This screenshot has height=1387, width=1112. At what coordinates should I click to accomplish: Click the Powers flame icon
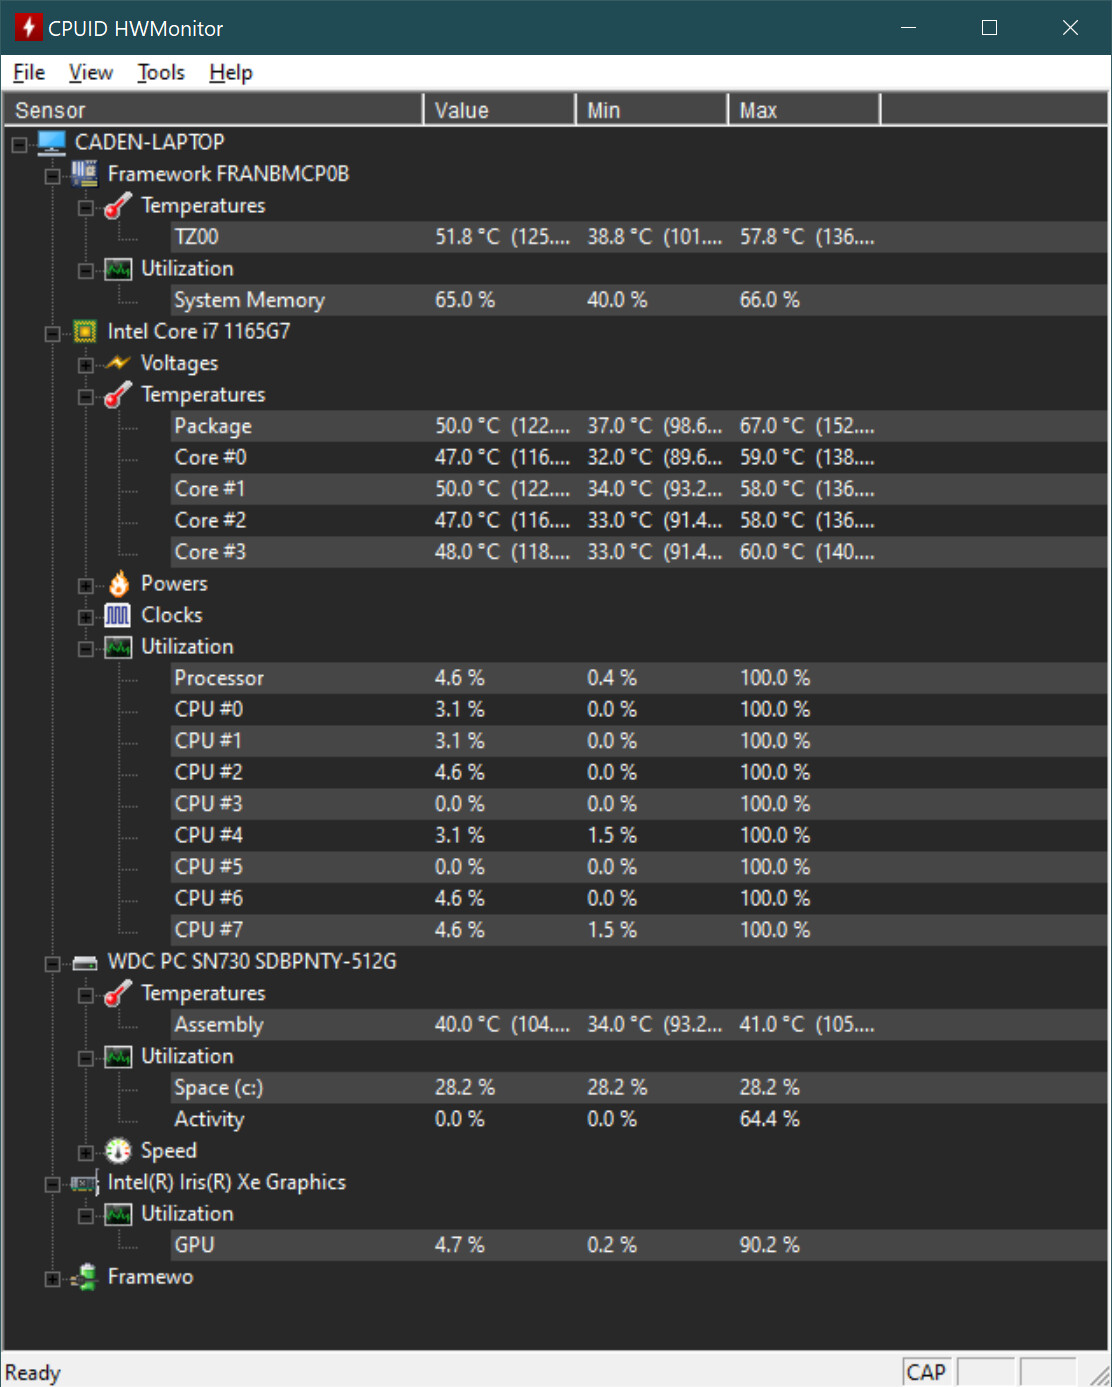119,583
